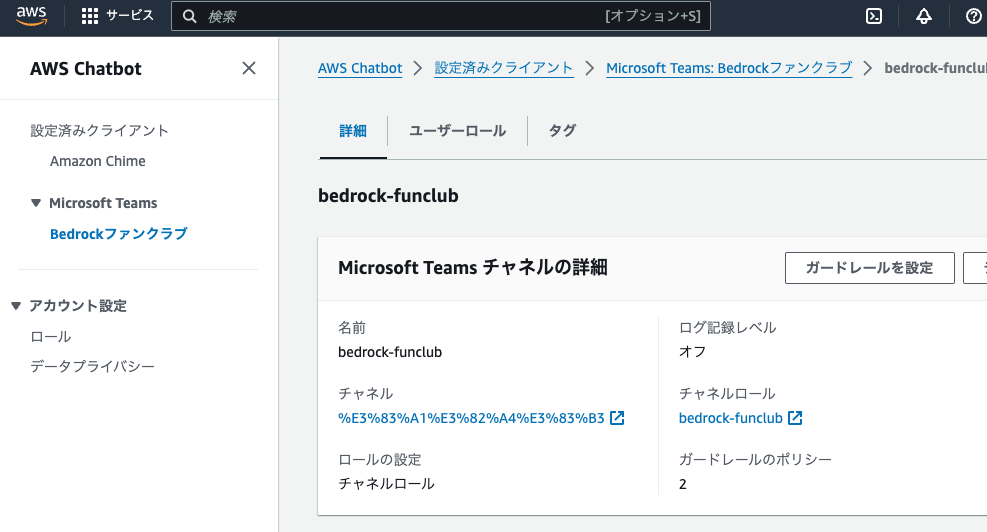Open データプライバシー in the sidebar
This screenshot has width=987, height=532.
[x=92, y=366]
